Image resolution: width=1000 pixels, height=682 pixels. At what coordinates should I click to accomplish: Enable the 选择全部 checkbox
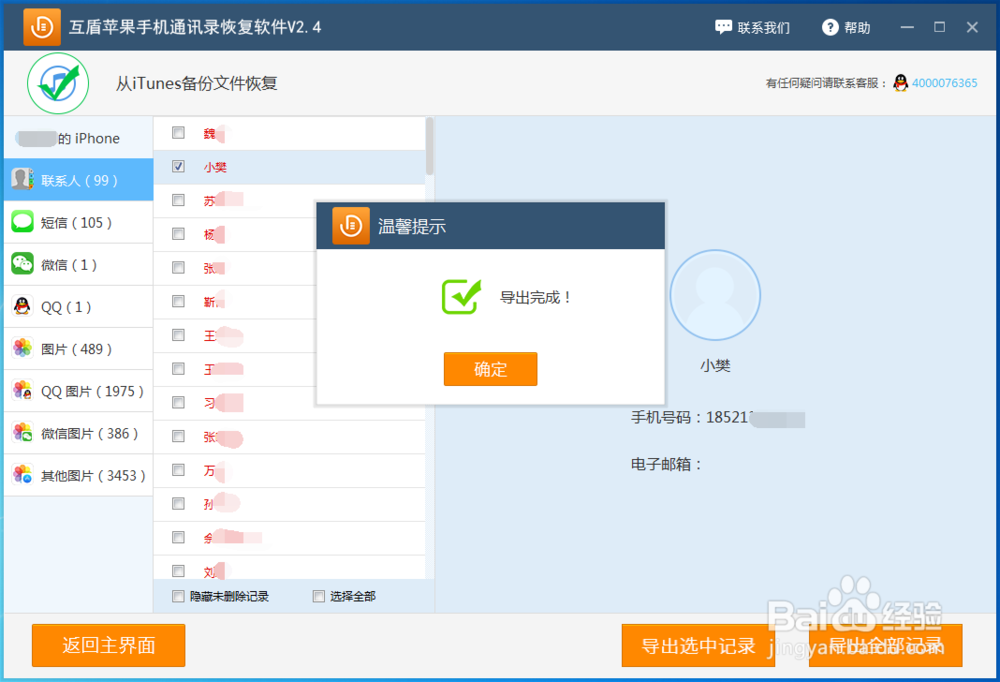click(x=319, y=596)
